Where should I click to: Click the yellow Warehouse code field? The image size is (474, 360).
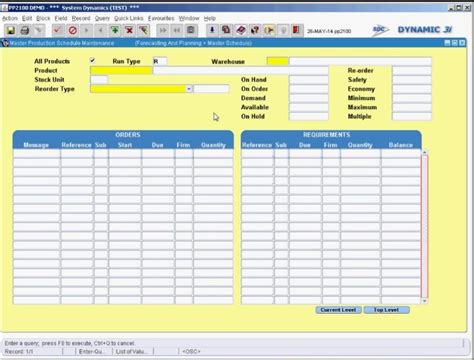[x=277, y=61]
